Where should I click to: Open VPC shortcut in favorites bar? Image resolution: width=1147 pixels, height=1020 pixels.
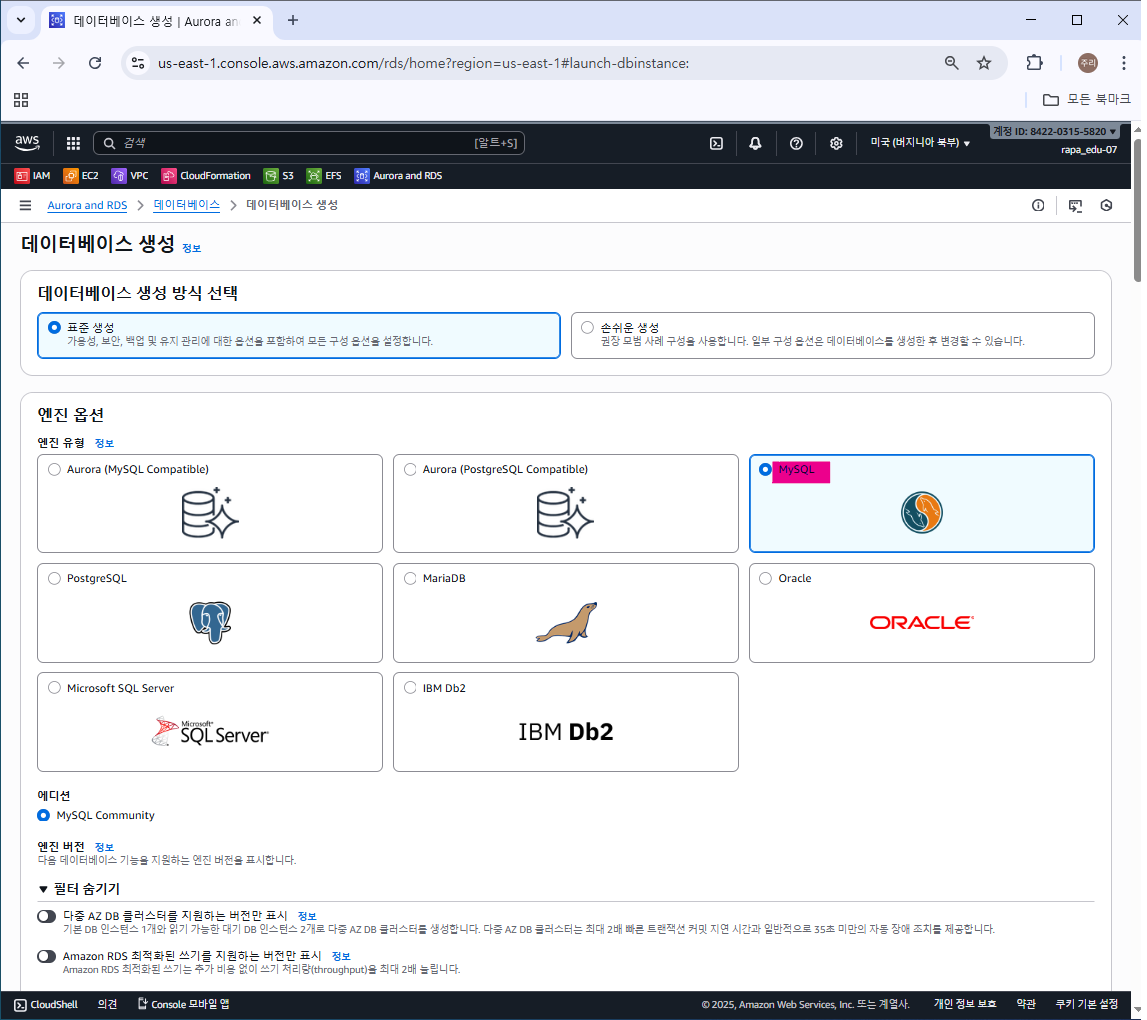pyautogui.click(x=130, y=176)
